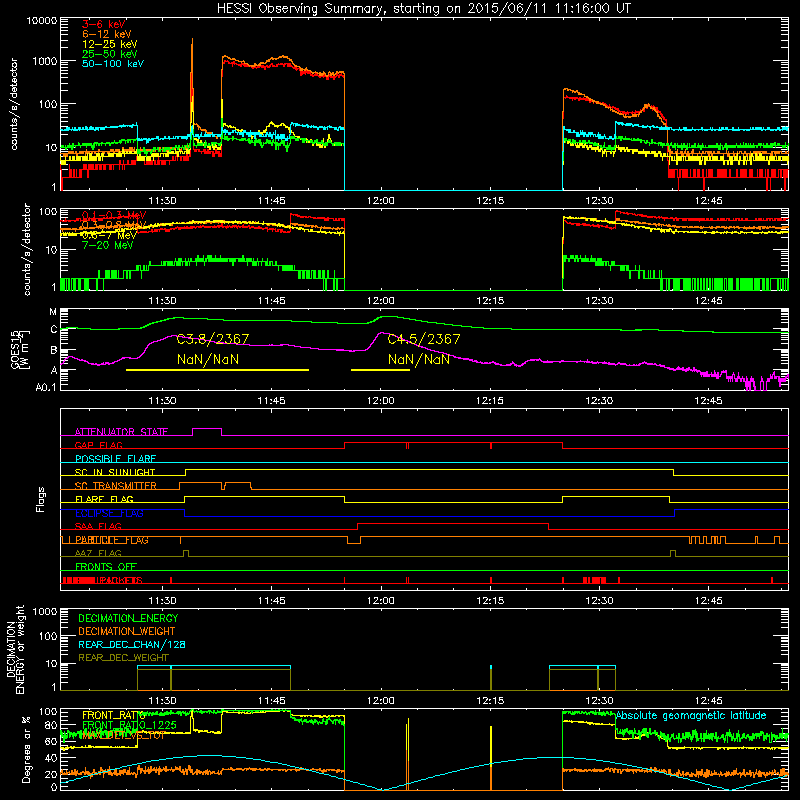Select the 12-25 keV legend label

tap(110, 44)
